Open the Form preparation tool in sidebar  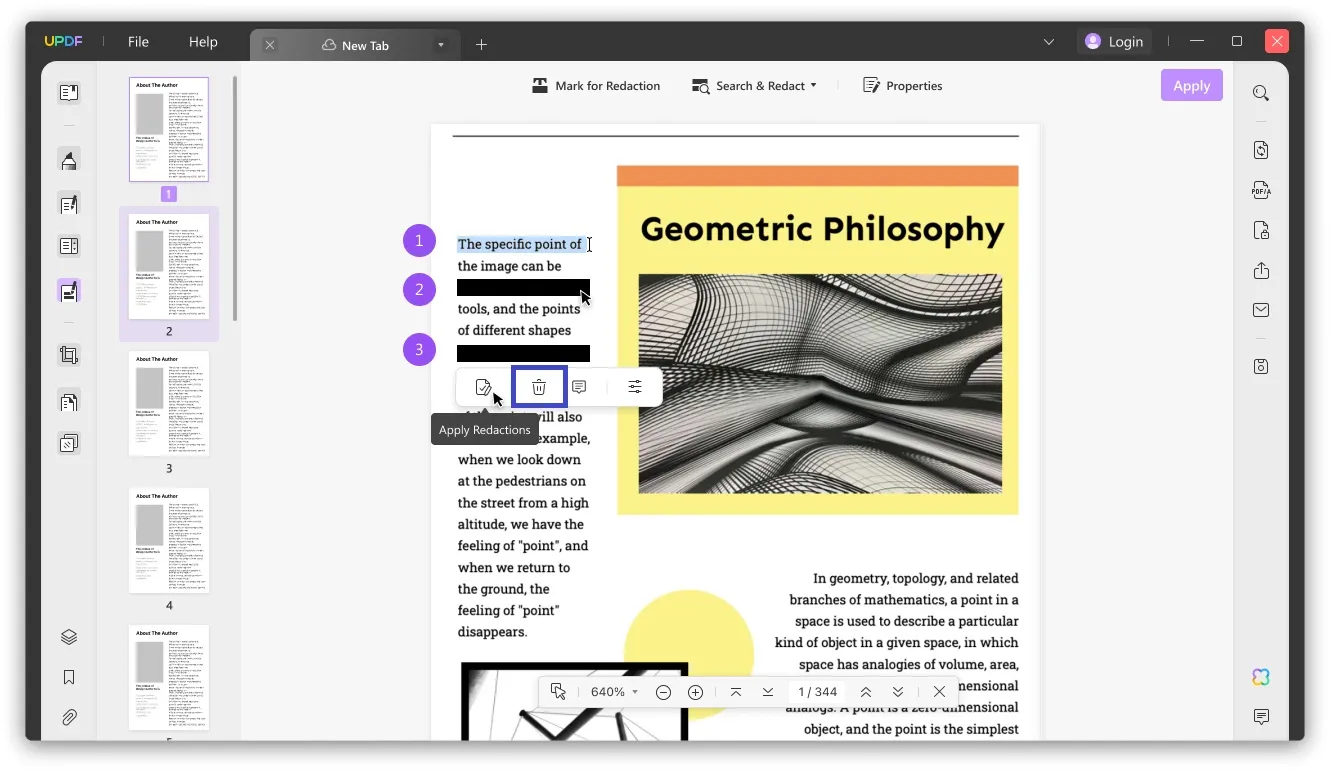[69, 246]
